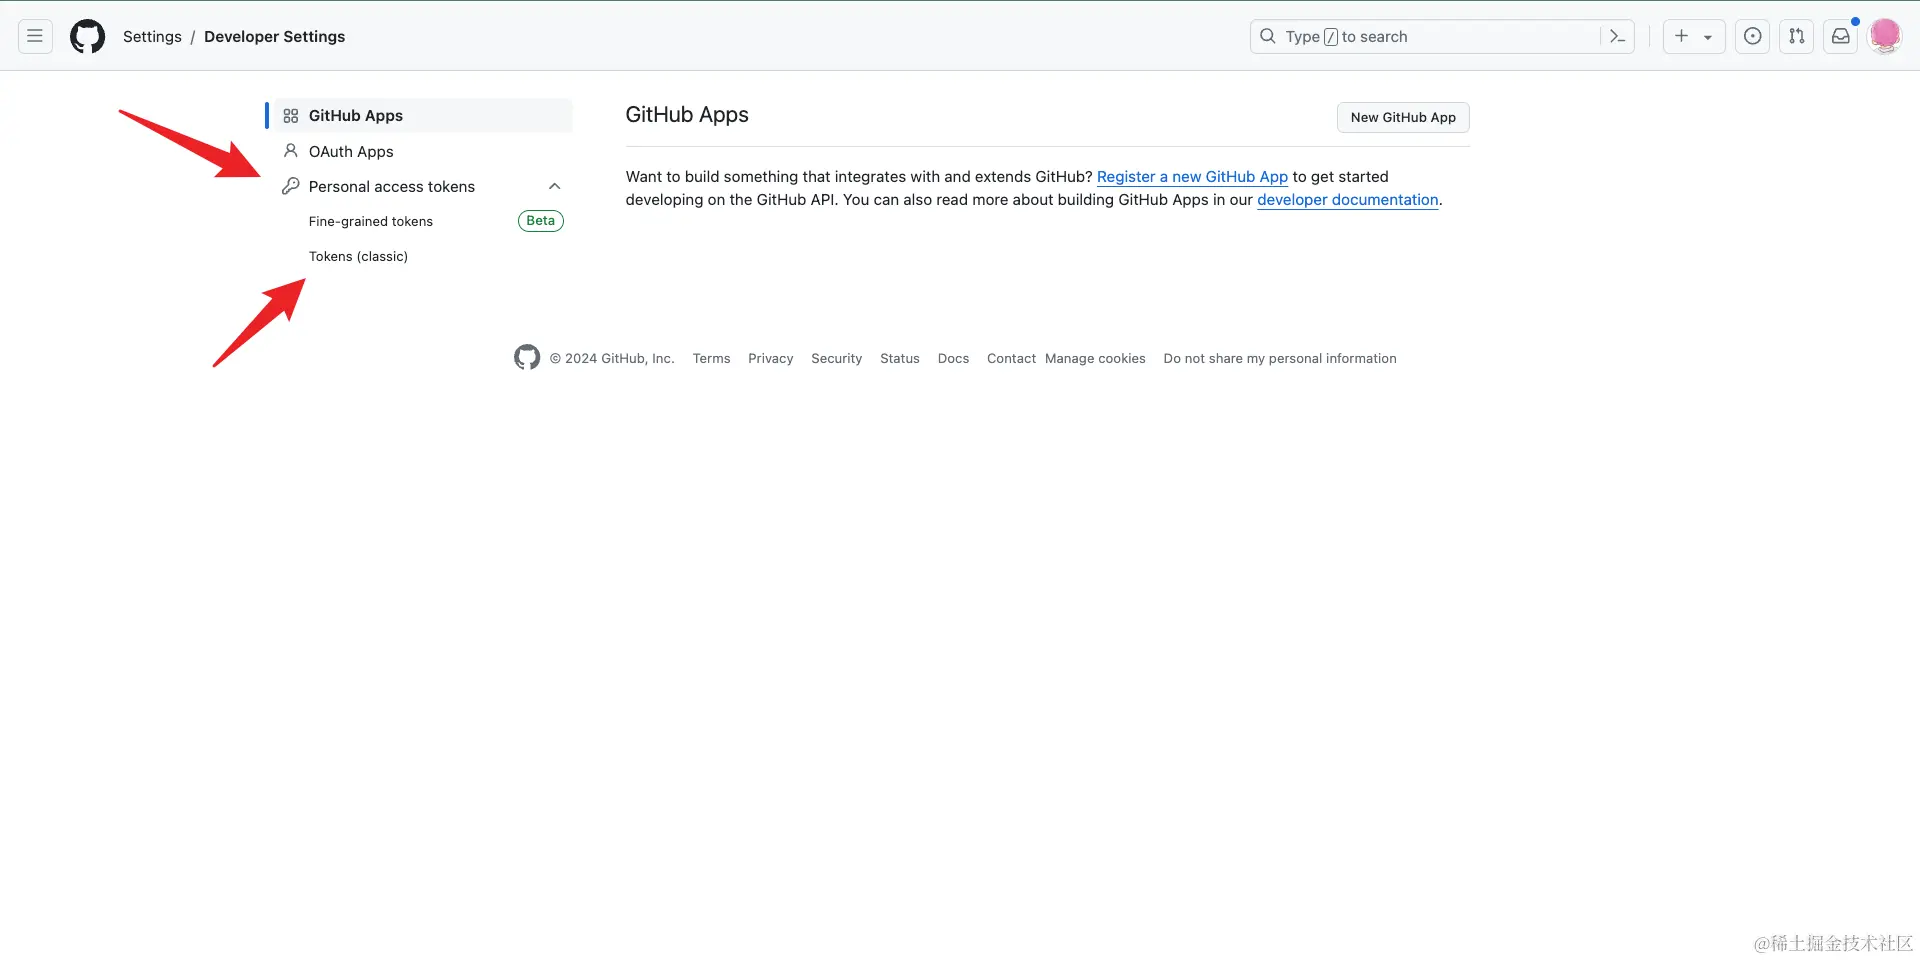Focus the 'Type / to search' field
The image size is (1920, 960).
1442,36
